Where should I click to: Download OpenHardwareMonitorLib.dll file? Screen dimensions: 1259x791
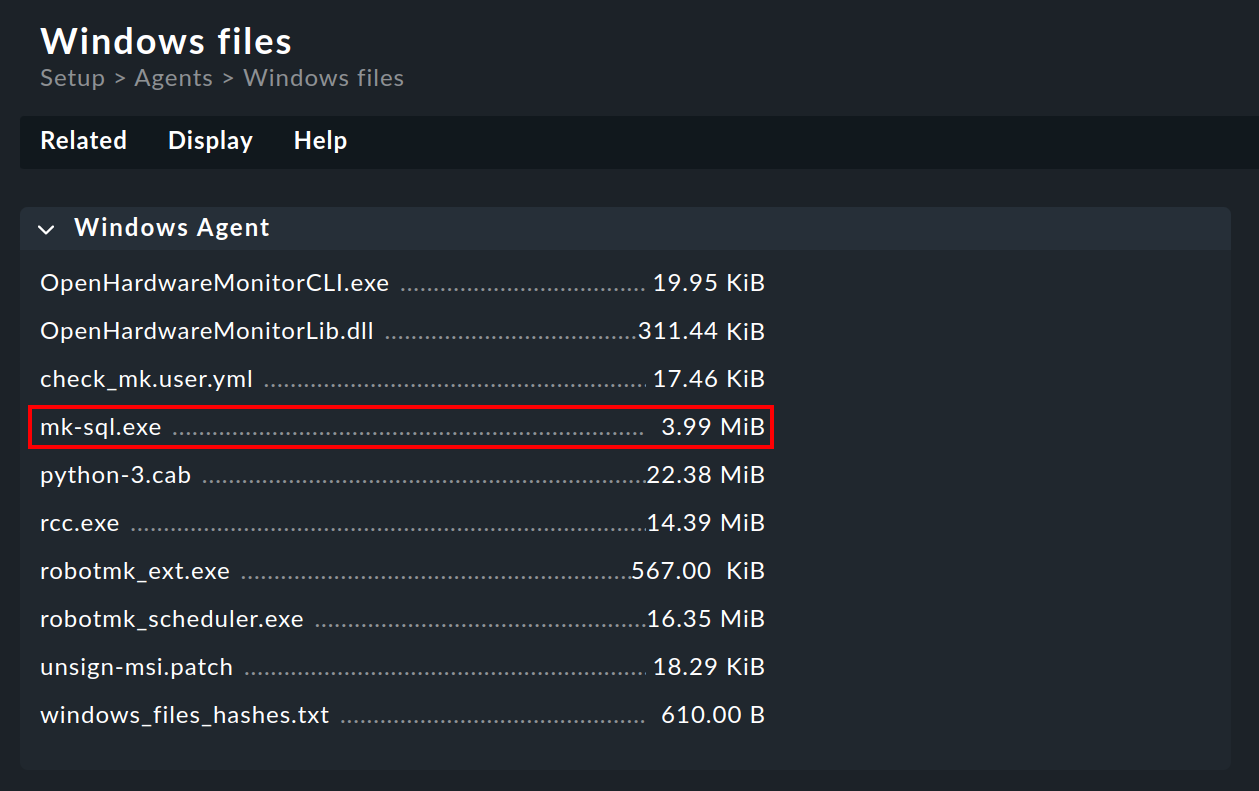tap(207, 331)
